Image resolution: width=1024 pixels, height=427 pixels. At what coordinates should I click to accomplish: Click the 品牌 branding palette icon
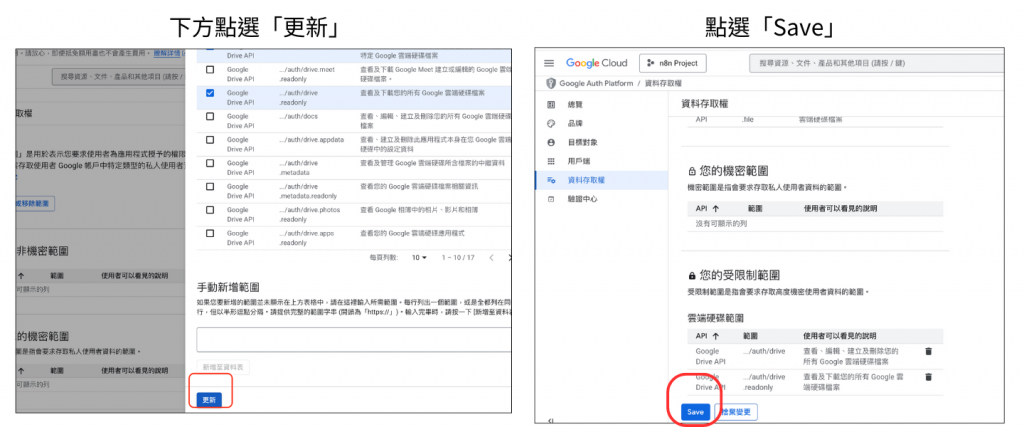[x=551, y=123]
